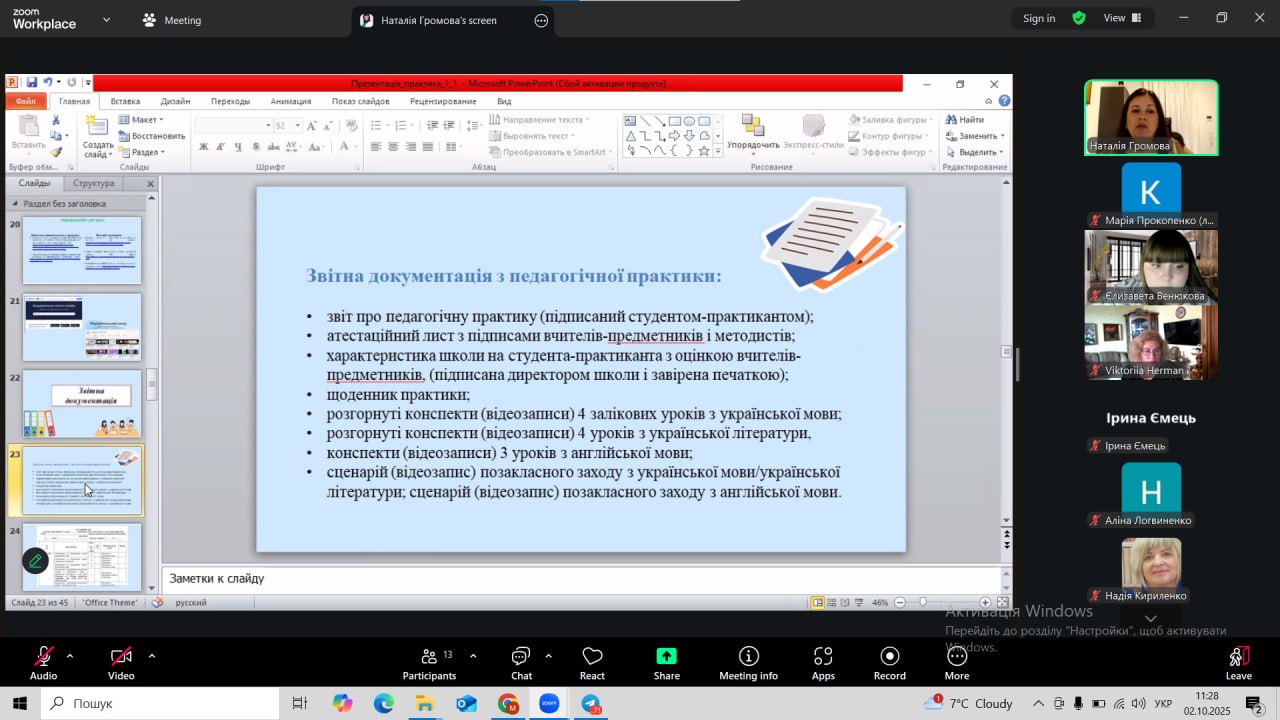This screenshot has height=720, width=1280.
Task: Click the Sign in button
Action: click(x=1039, y=18)
